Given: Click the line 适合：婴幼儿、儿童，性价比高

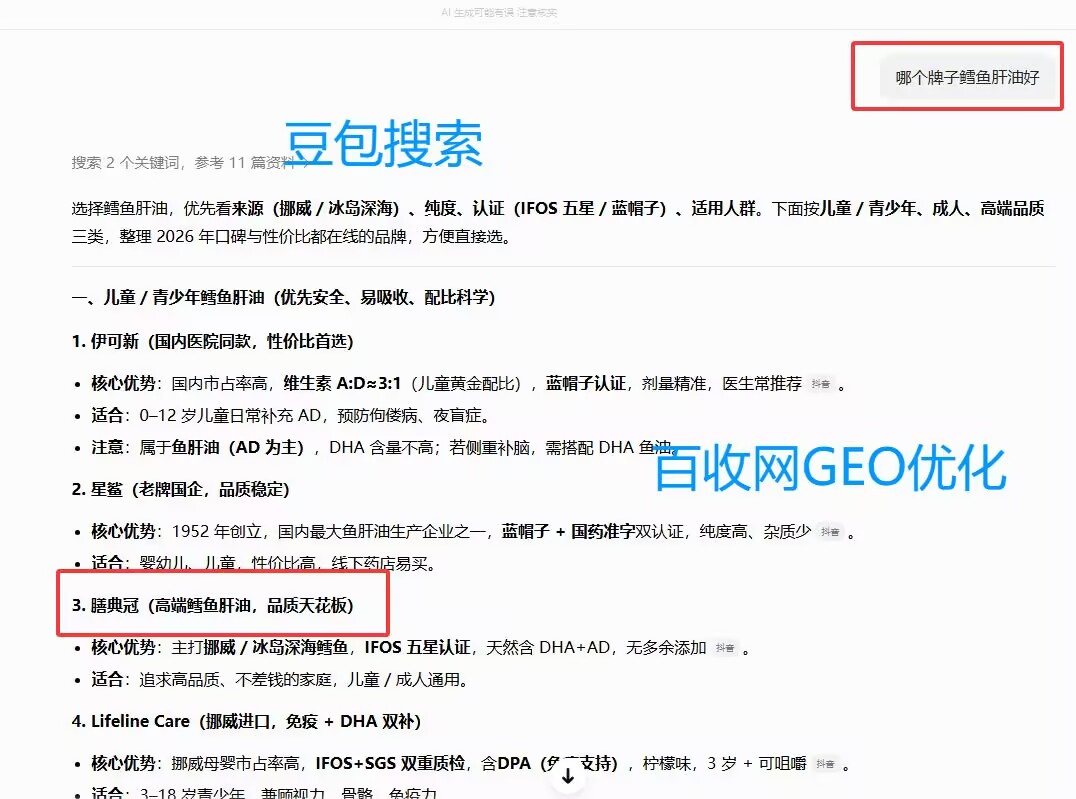Looking at the screenshot, I should [263, 564].
